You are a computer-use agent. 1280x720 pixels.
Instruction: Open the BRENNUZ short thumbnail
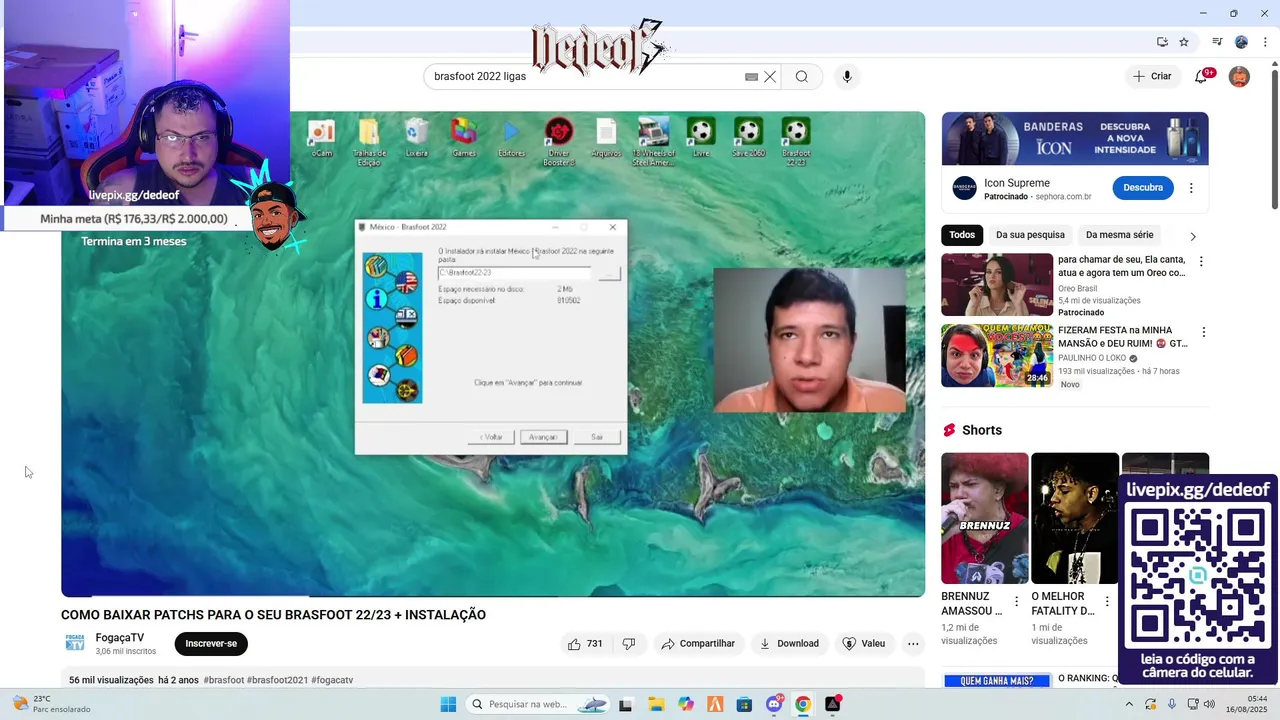(985, 518)
